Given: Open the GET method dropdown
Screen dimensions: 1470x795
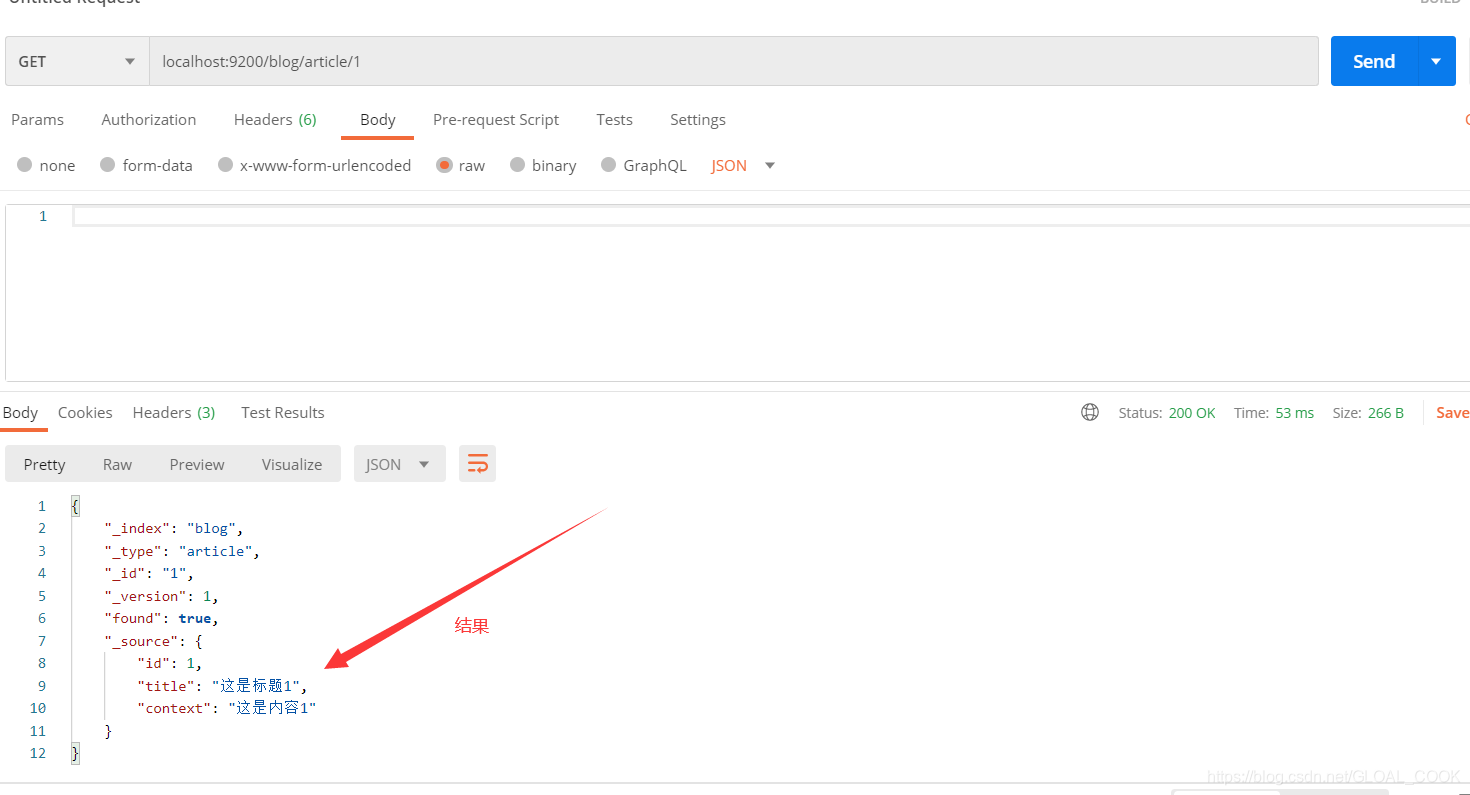Looking at the screenshot, I should pos(77,61).
